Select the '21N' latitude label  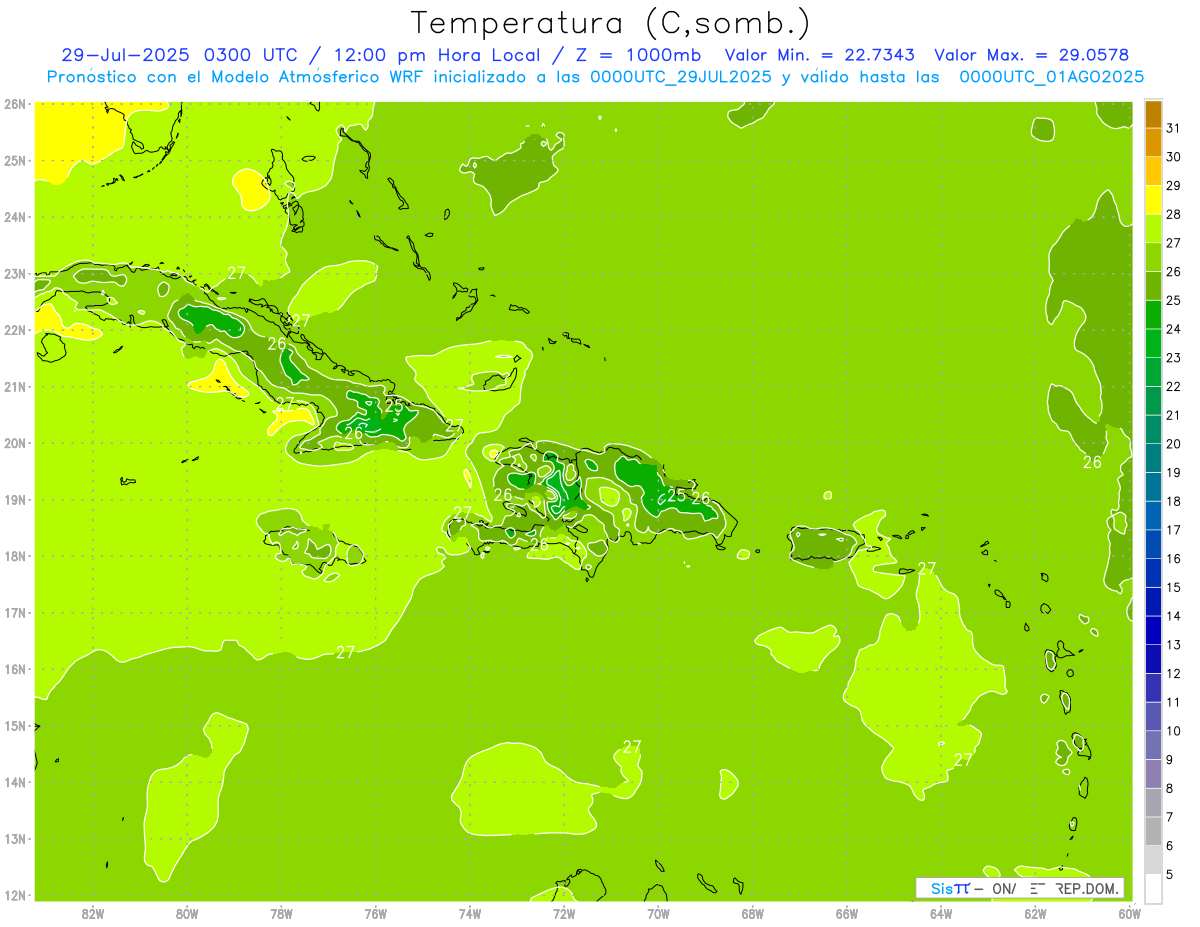14,386
